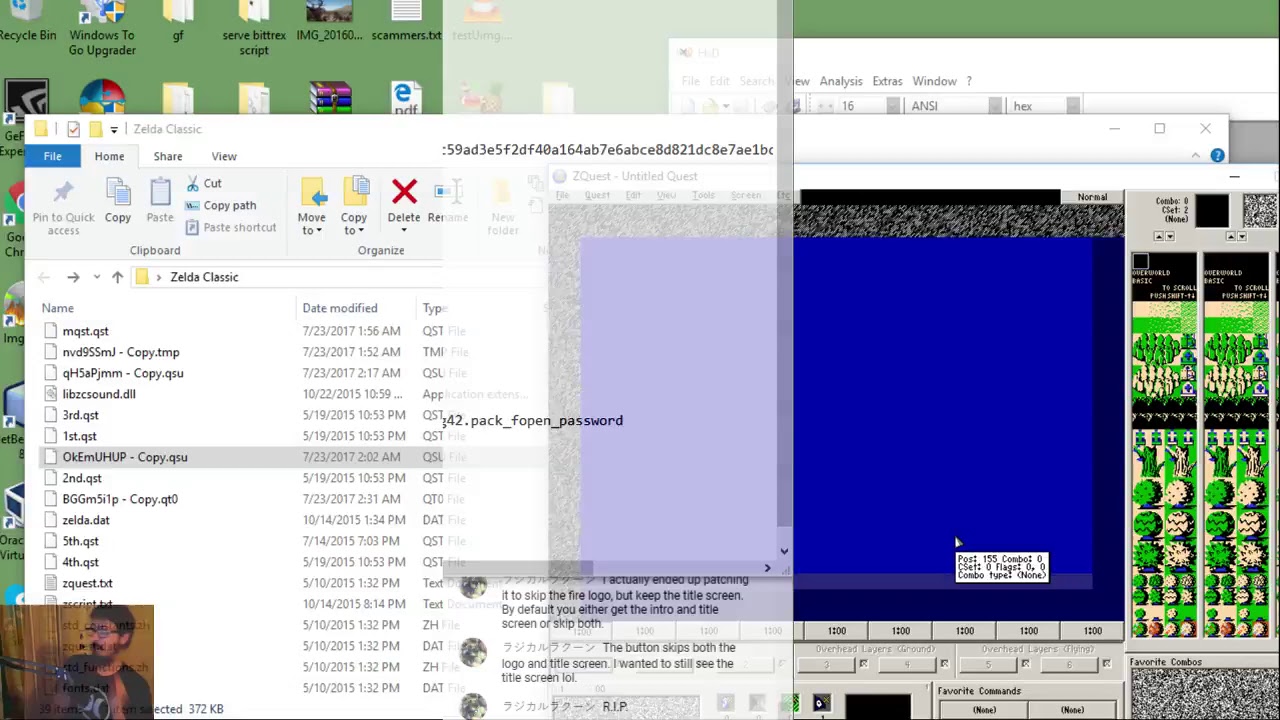The image size is (1280, 720).
Task: Toggle checkbox next to overhead layer 3
Action: click(863, 664)
